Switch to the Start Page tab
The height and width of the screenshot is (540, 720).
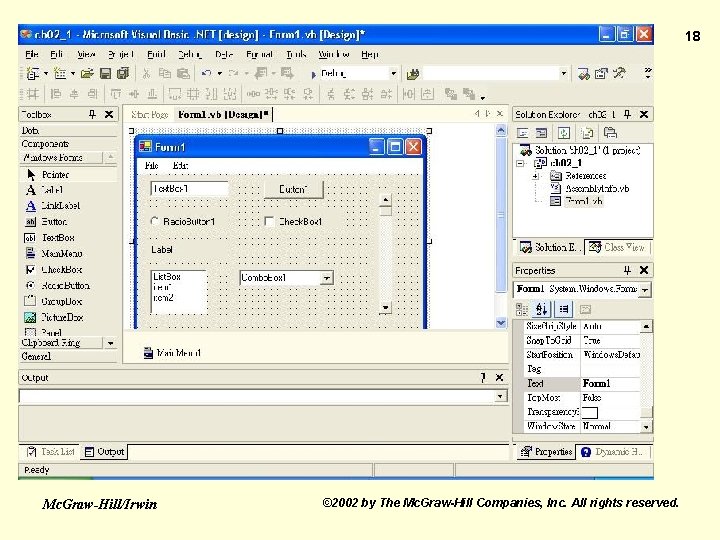pos(149,115)
